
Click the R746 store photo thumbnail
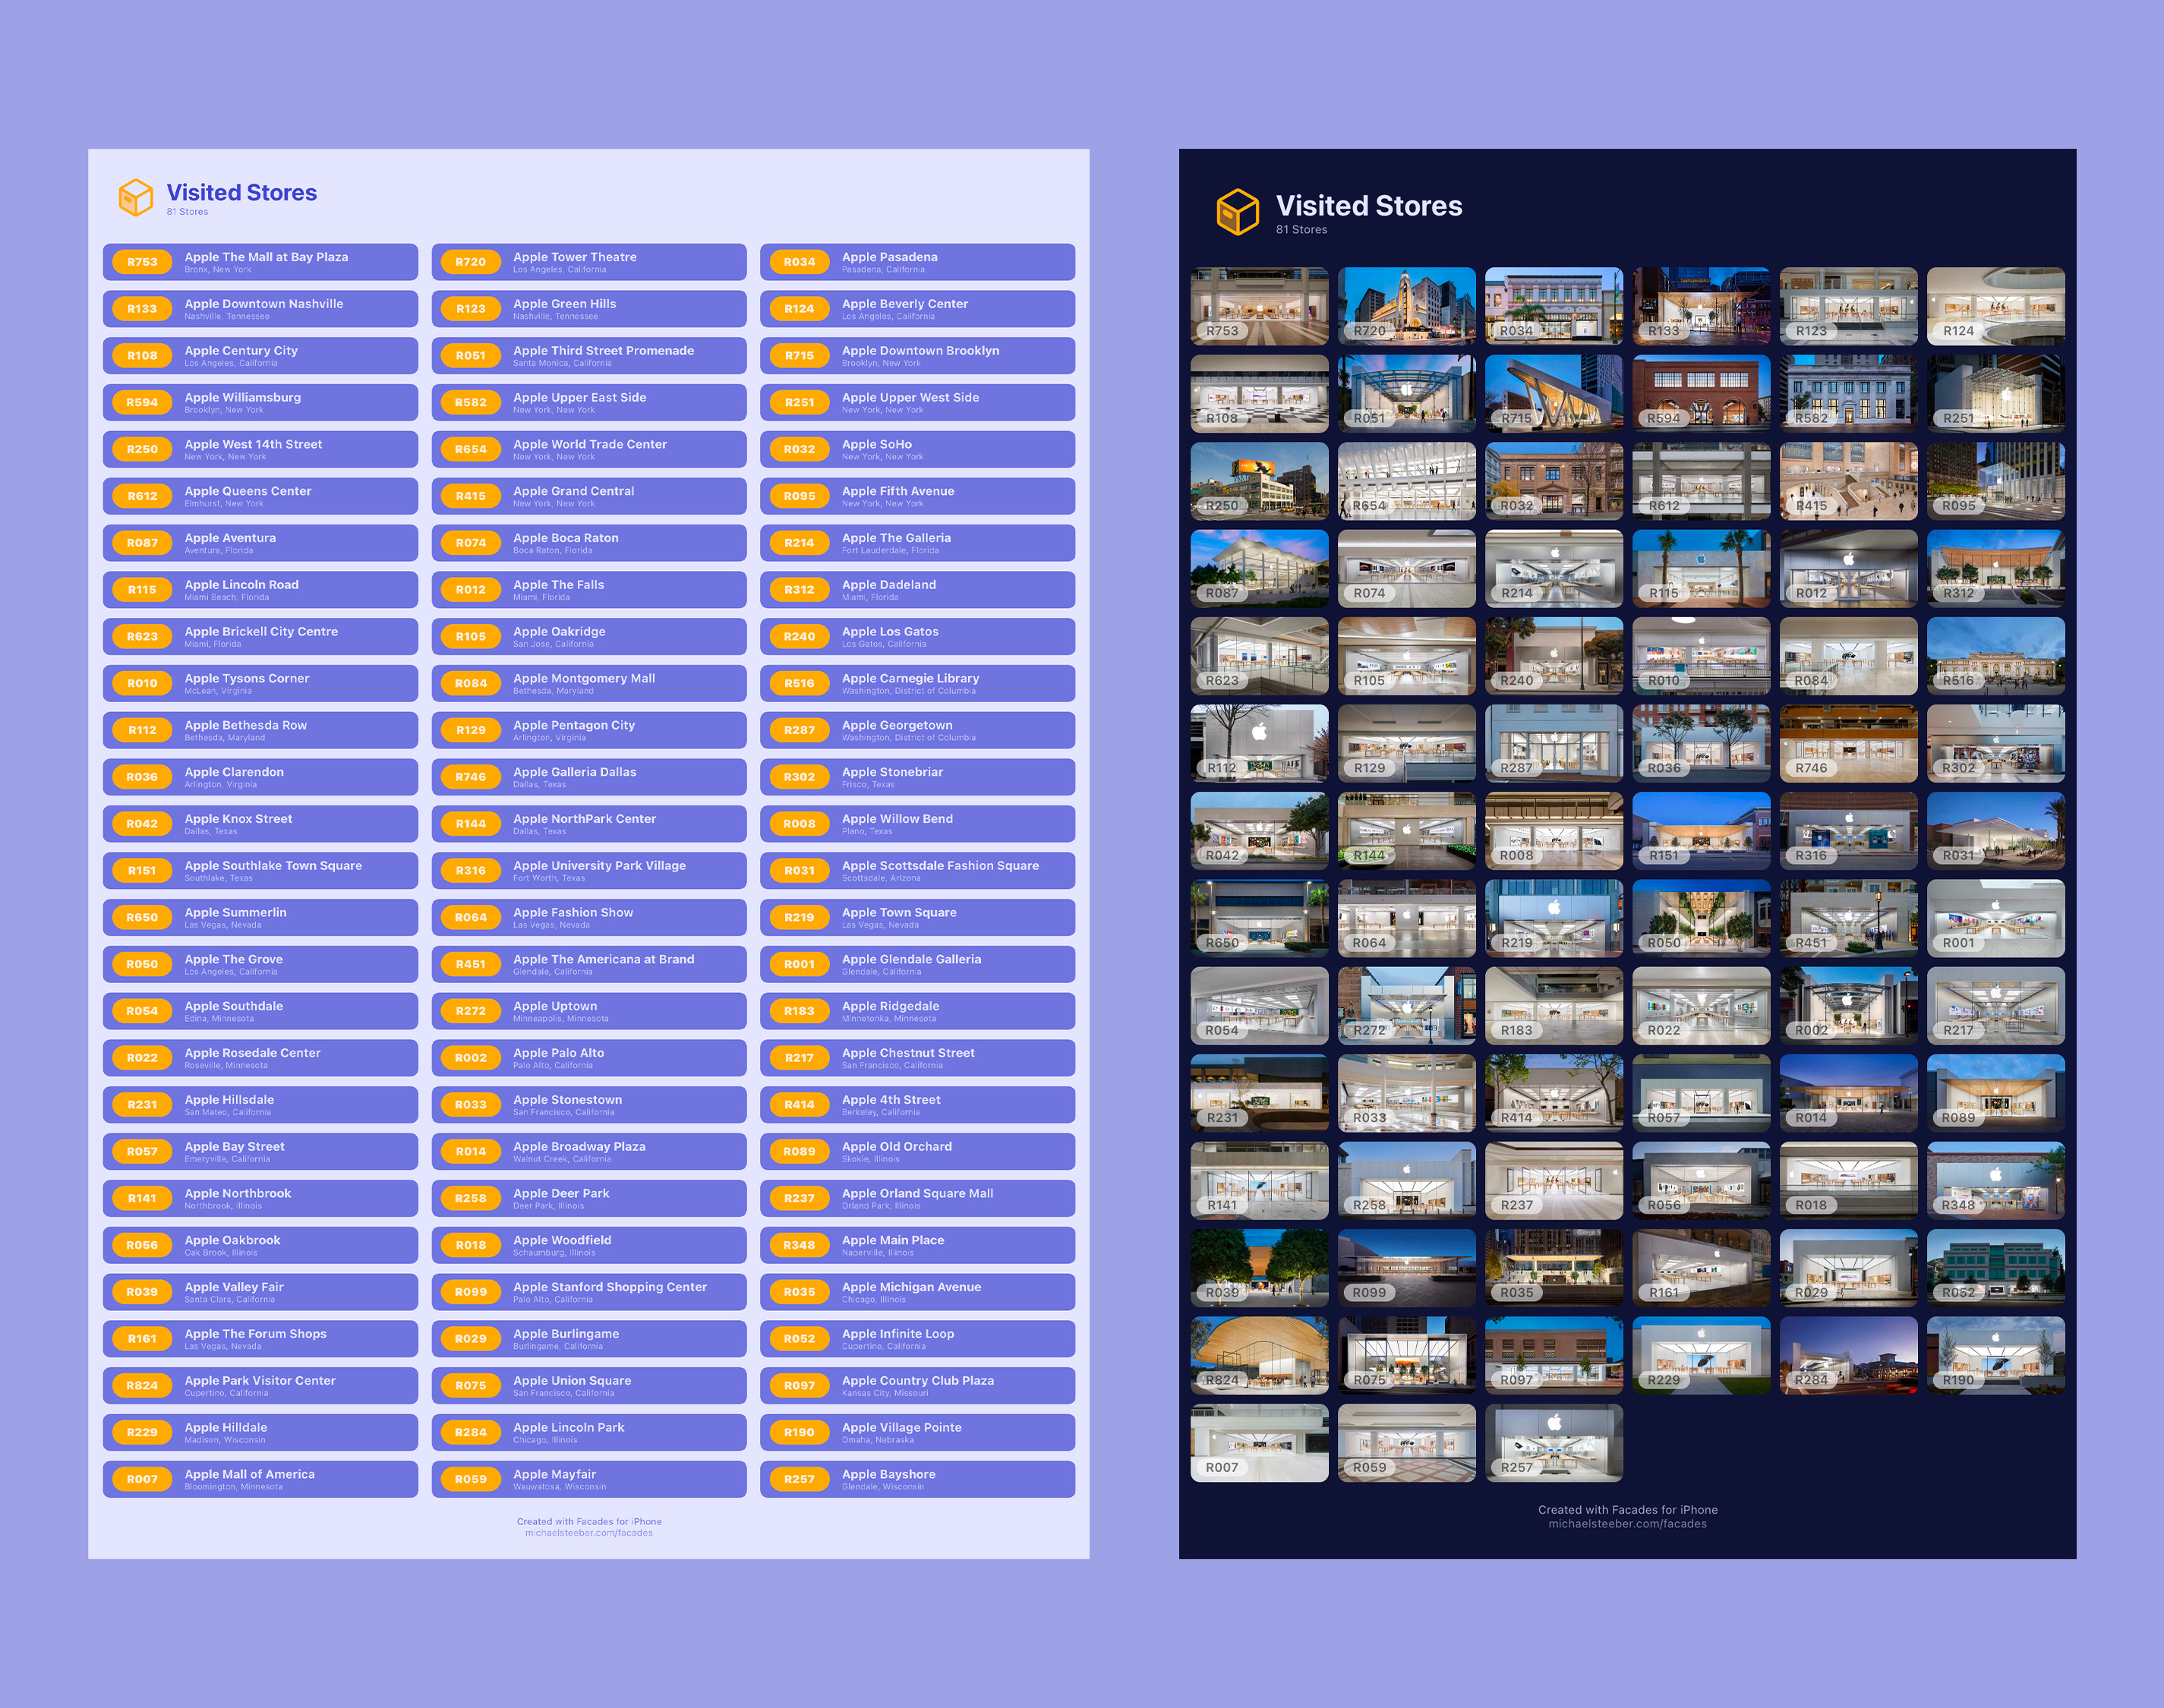[x=1848, y=744]
